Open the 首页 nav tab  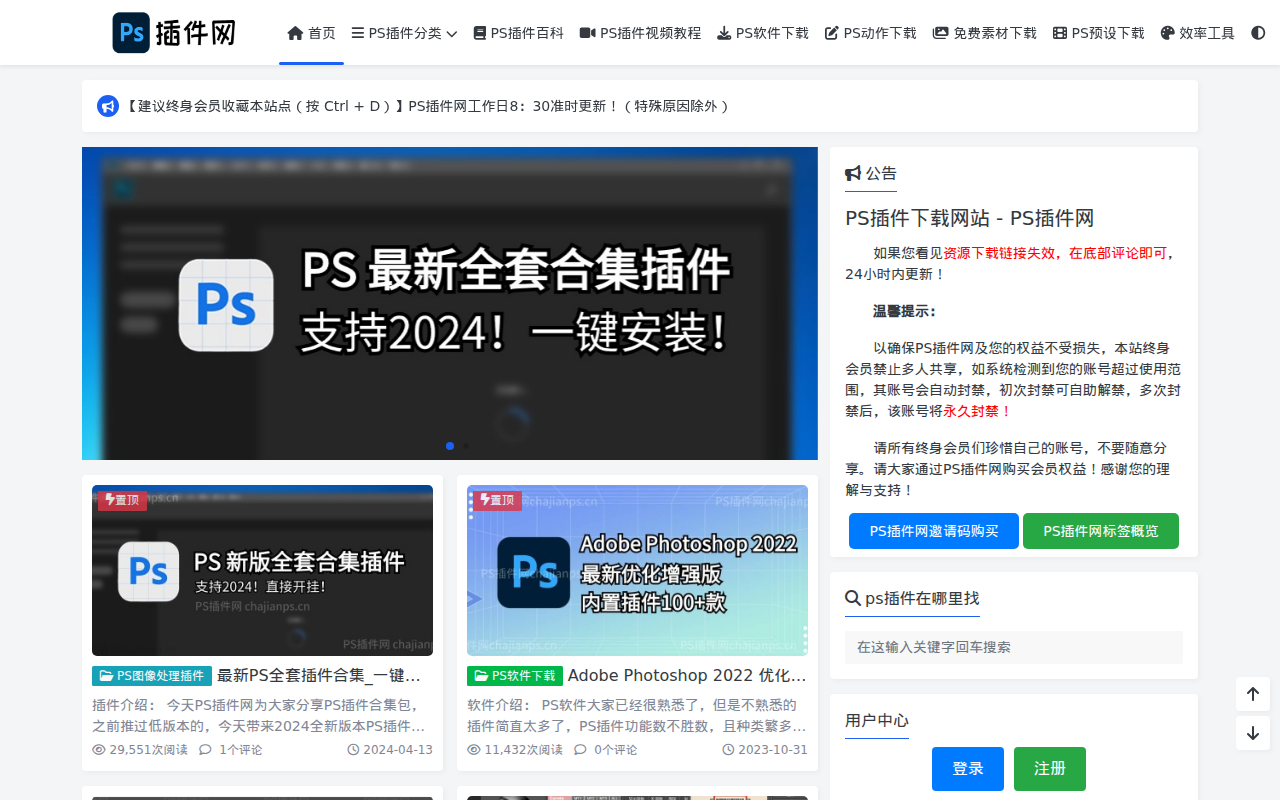[311, 33]
